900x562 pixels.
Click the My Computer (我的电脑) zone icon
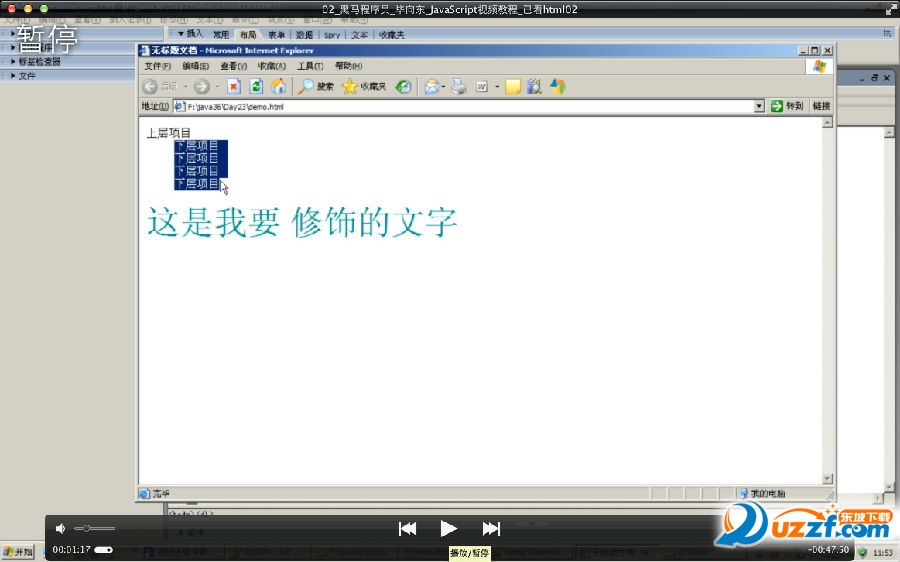744,493
